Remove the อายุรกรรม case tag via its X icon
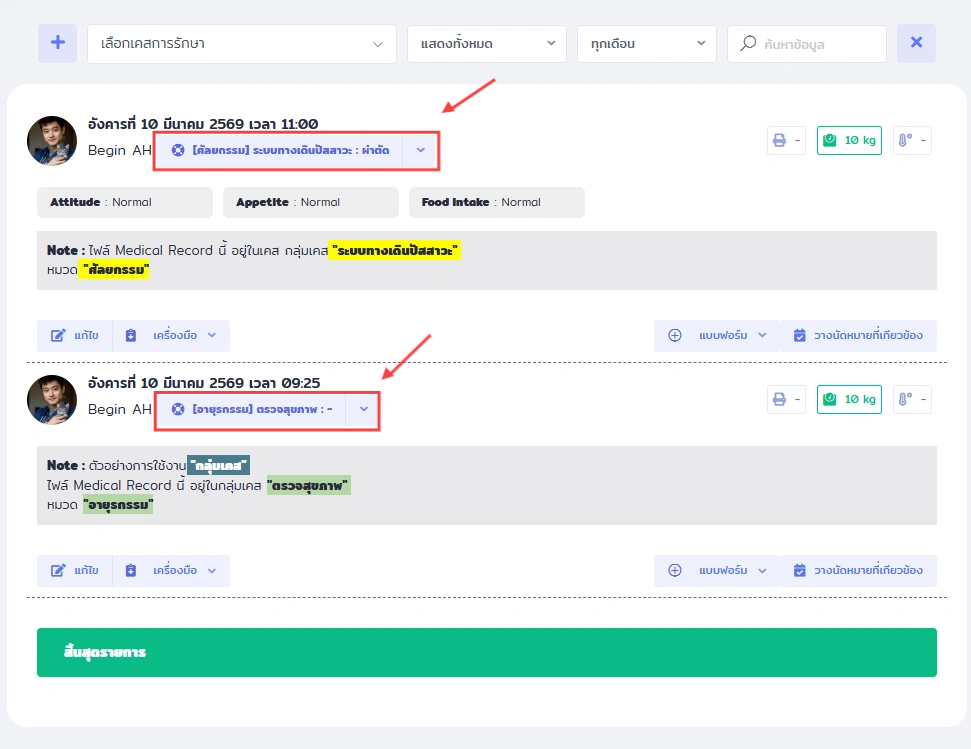This screenshot has width=971, height=749. point(178,409)
